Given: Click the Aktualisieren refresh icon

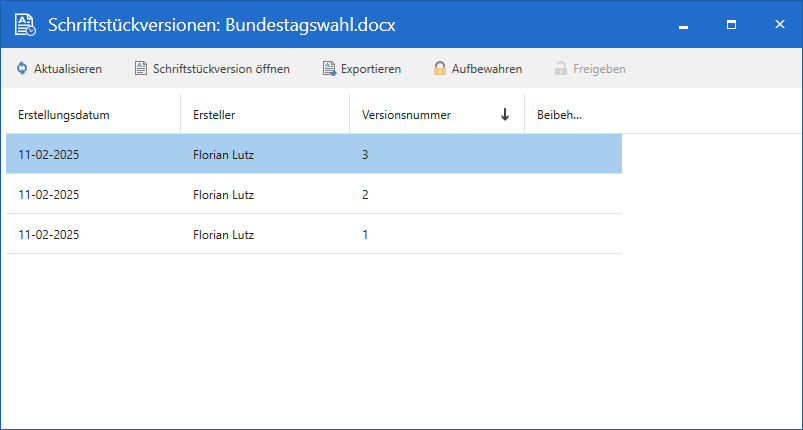Looking at the screenshot, I should 22,69.
